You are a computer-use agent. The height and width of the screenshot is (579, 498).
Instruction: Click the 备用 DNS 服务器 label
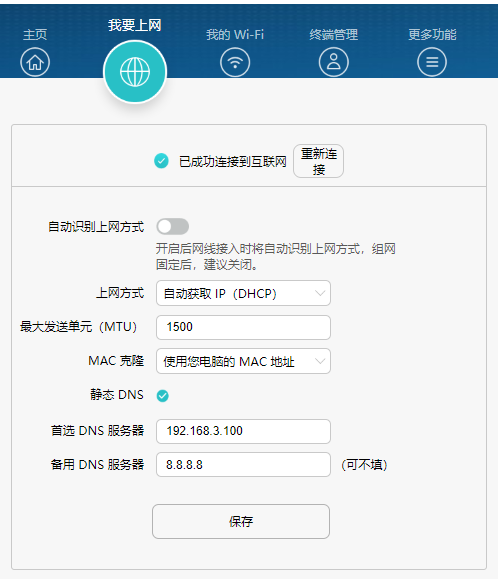(97, 465)
